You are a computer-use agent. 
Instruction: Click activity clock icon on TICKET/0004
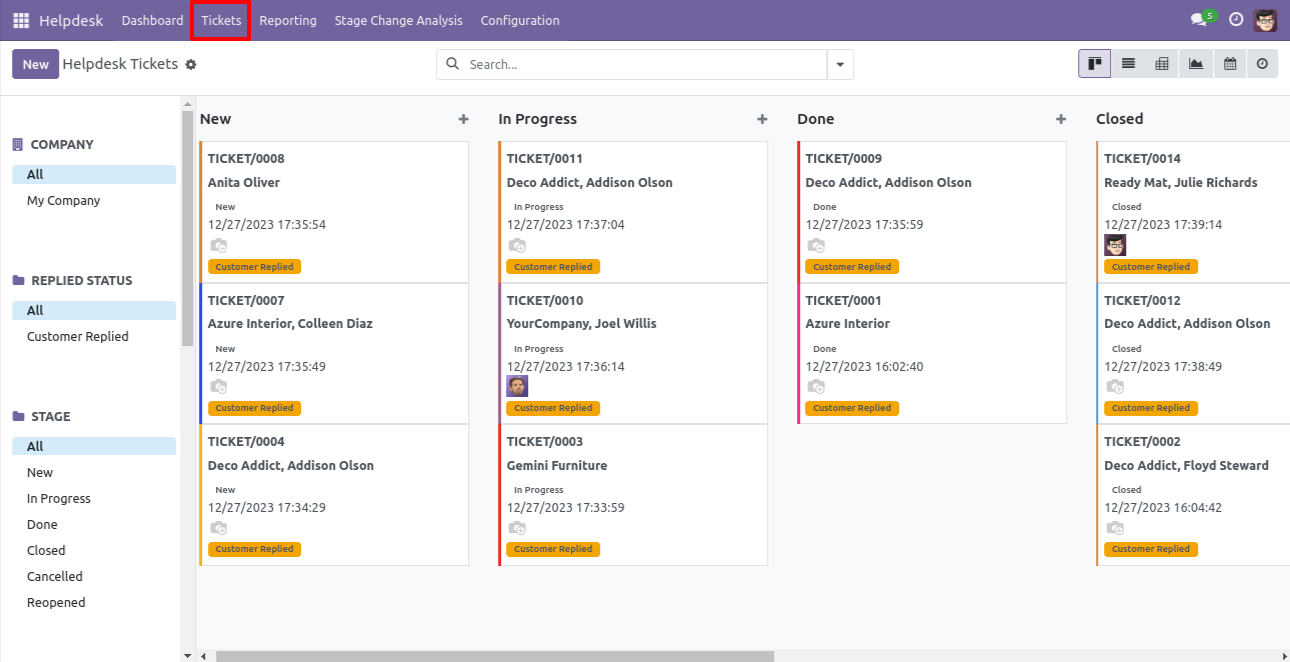click(x=219, y=528)
